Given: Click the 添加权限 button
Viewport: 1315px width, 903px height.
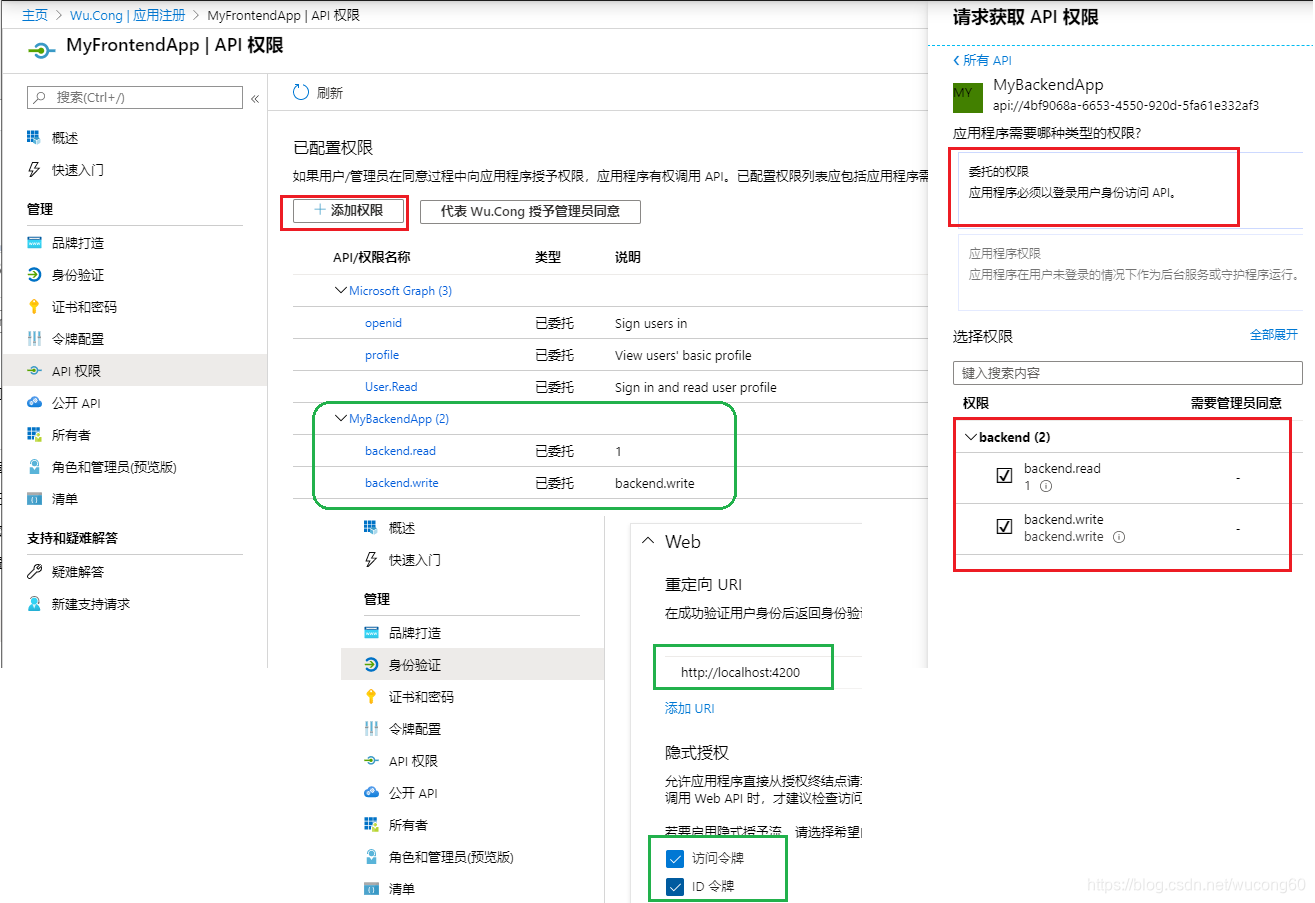Looking at the screenshot, I should click(x=349, y=211).
